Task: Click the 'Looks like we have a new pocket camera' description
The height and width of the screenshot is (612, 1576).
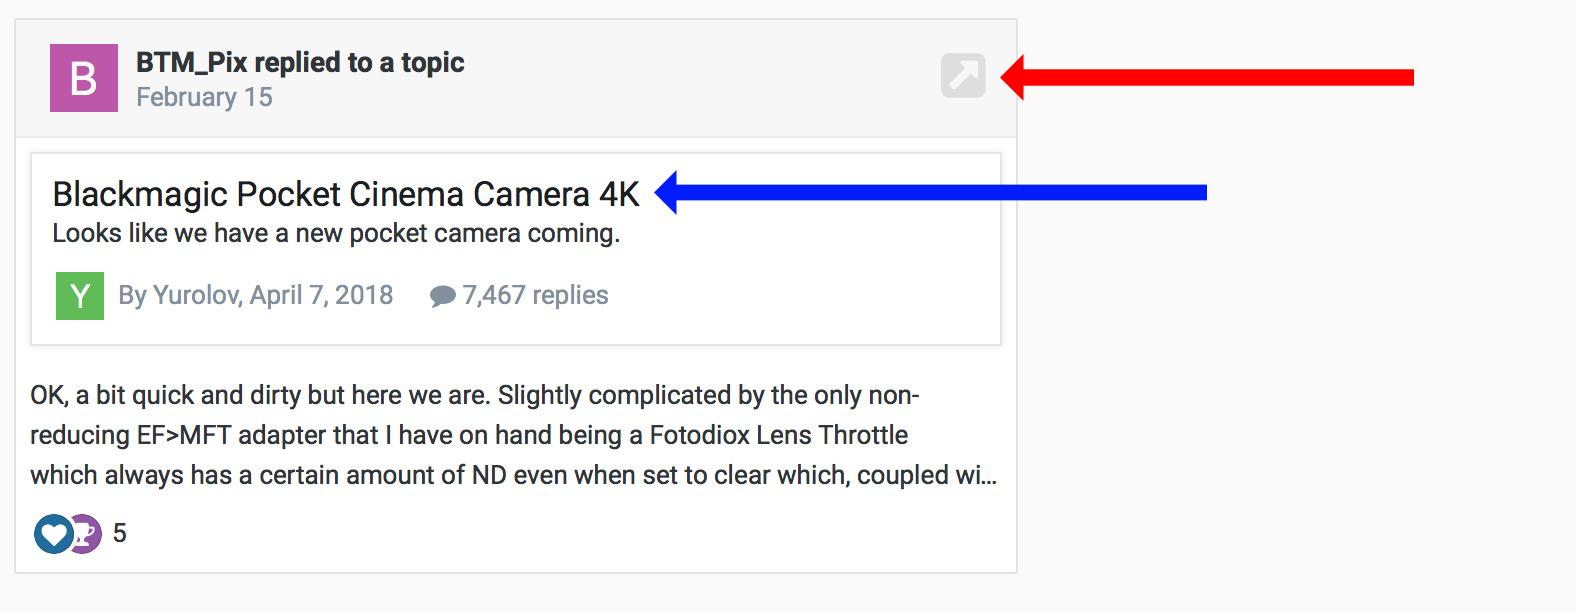Action: [336, 233]
